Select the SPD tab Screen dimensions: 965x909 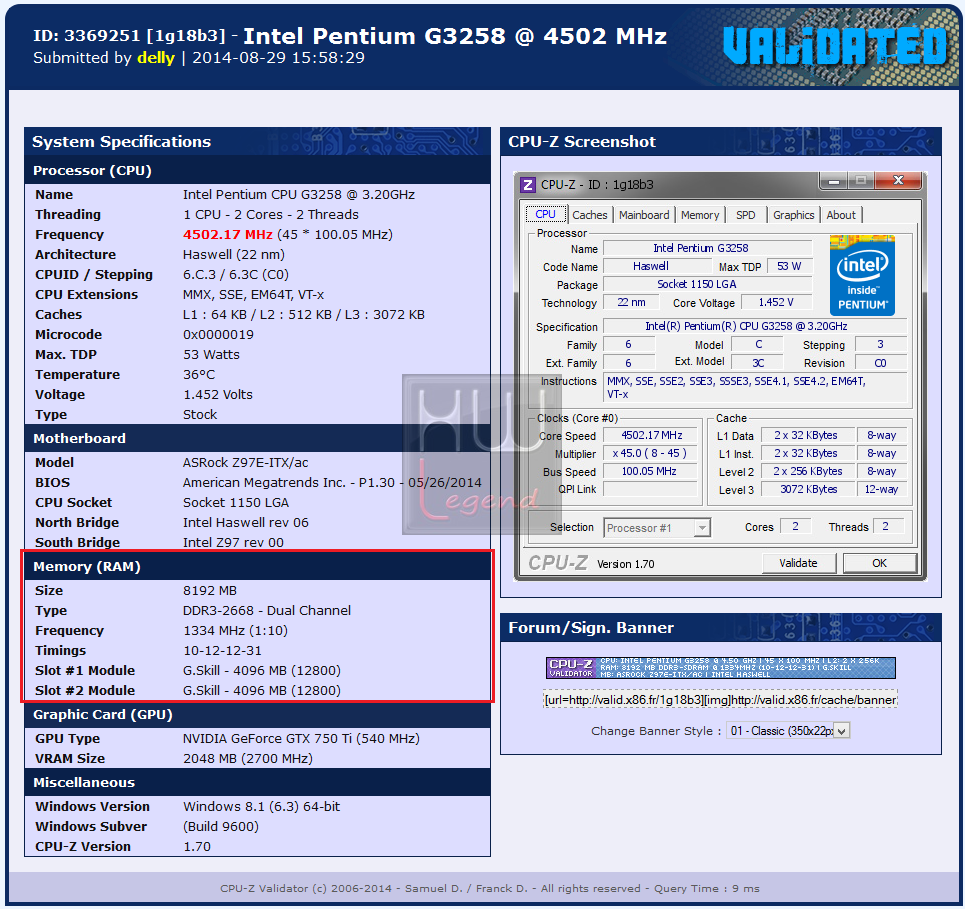745,215
